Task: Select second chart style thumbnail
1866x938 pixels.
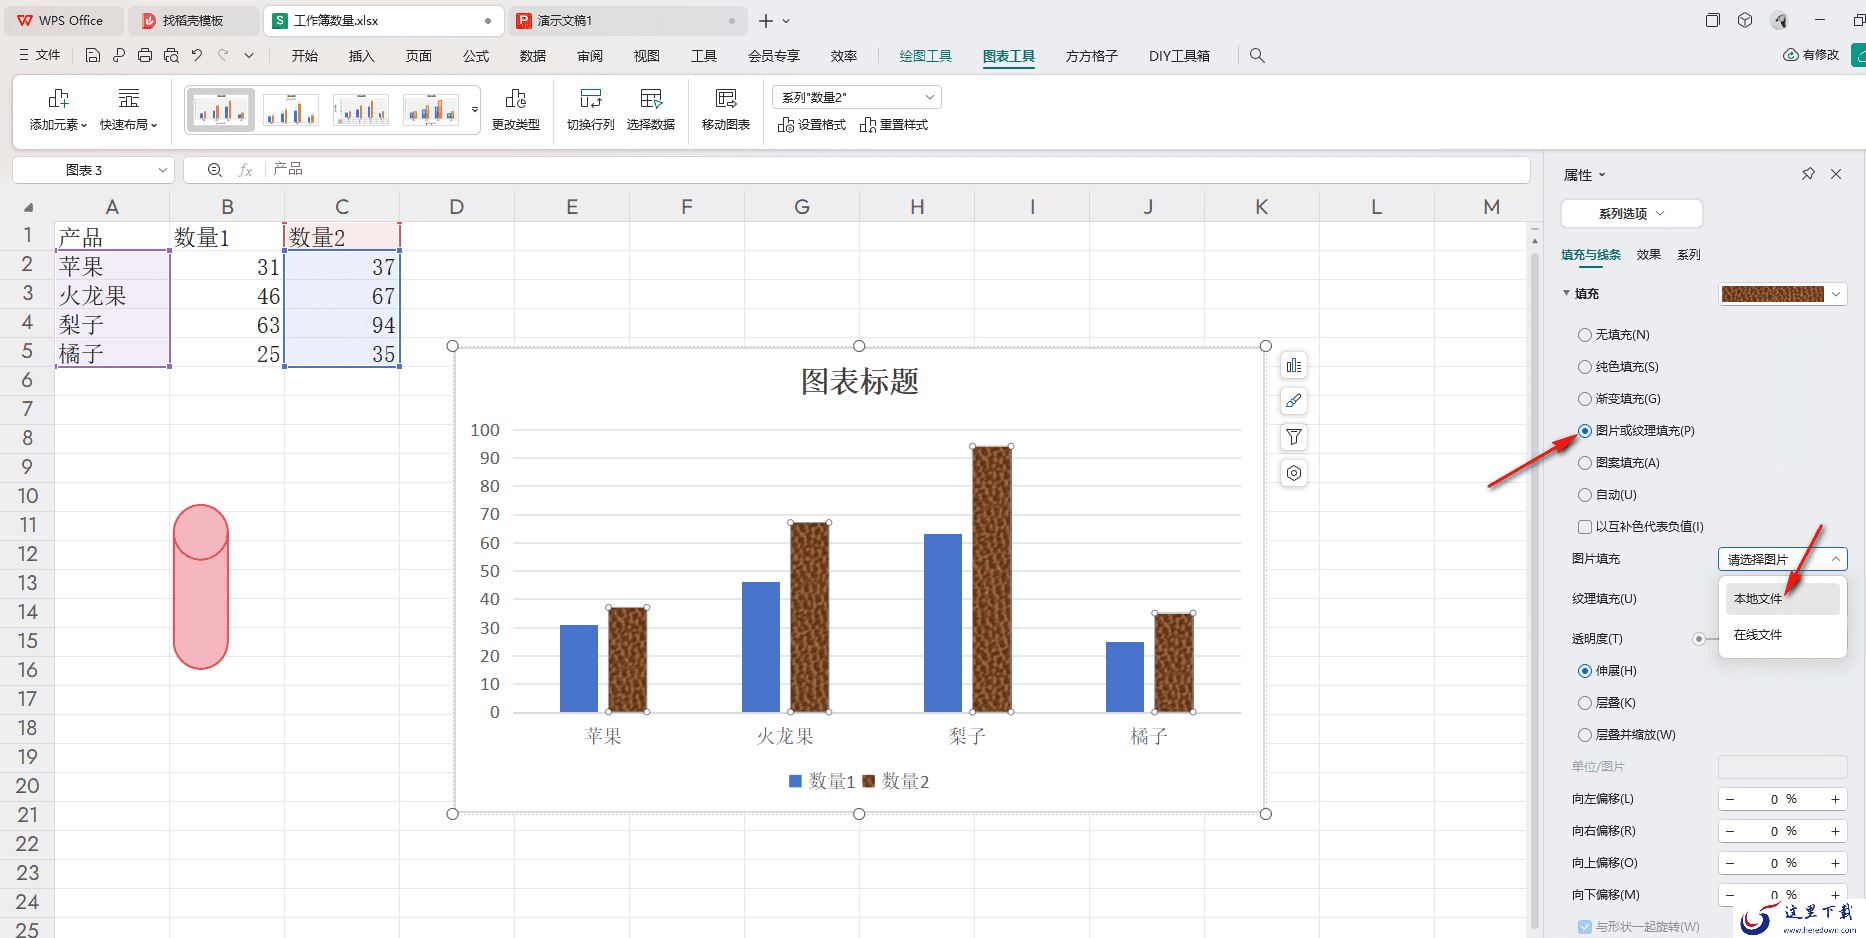Action: click(x=291, y=110)
